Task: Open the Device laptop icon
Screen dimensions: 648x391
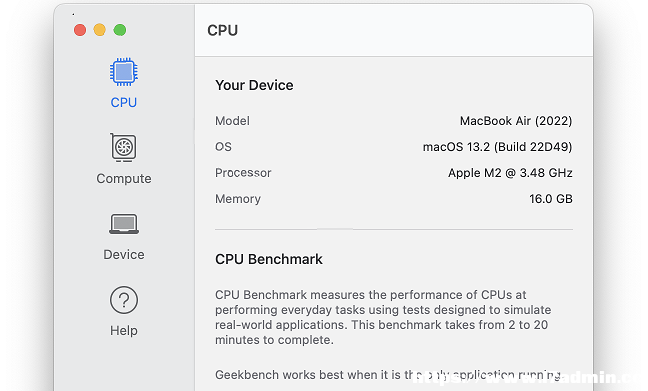Action: pos(124,224)
